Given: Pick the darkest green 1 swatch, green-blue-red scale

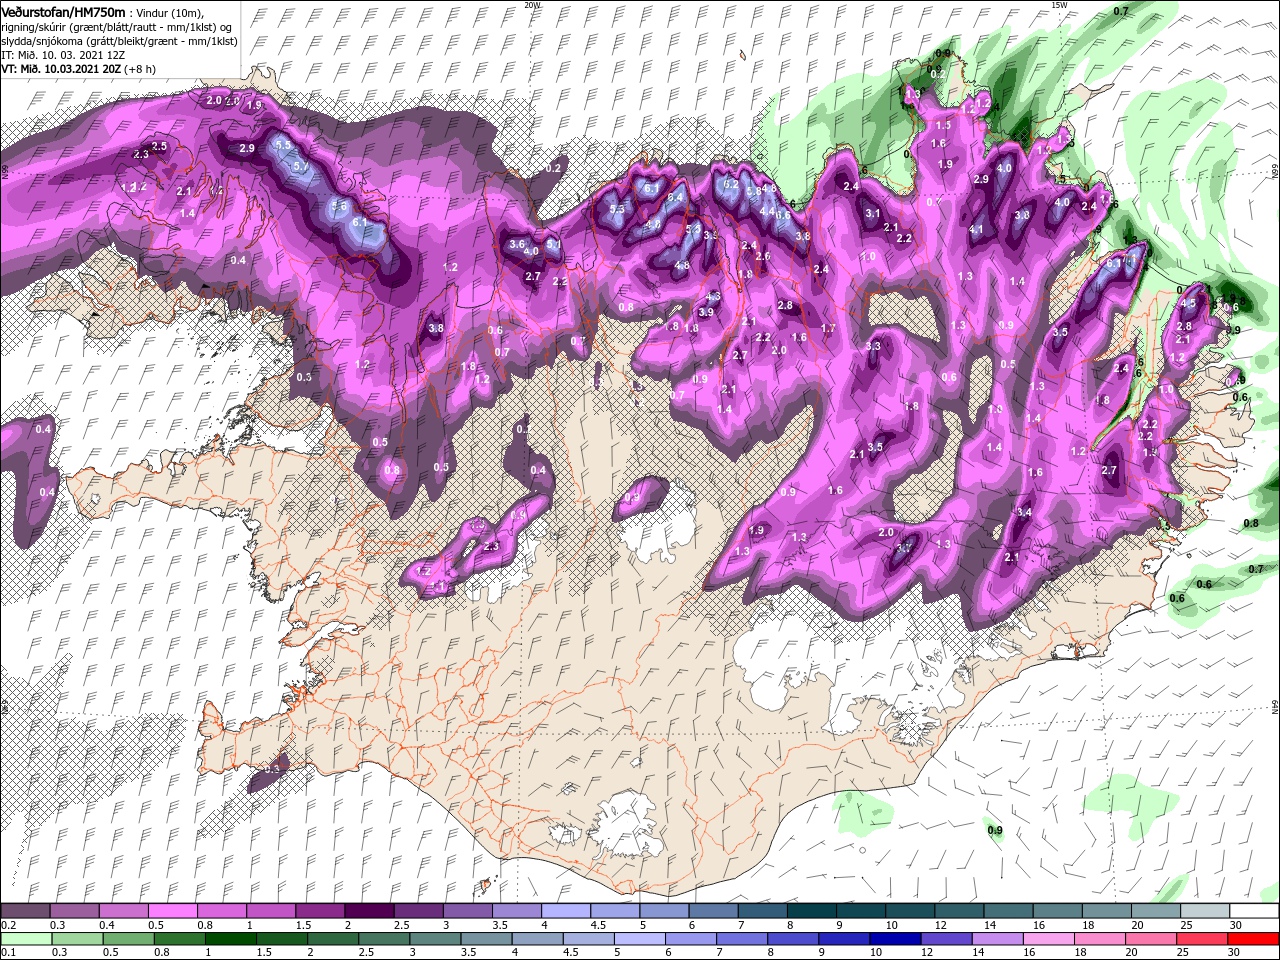Looking at the screenshot, I should point(230,938).
